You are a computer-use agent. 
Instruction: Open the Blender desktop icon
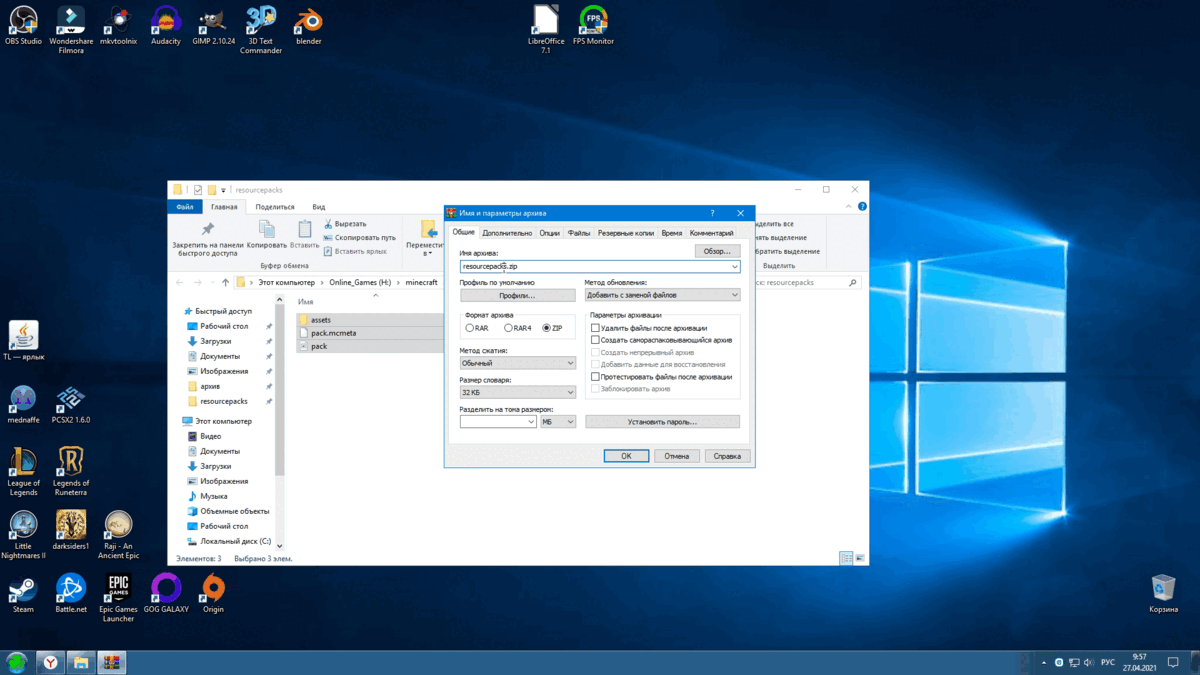point(308,20)
